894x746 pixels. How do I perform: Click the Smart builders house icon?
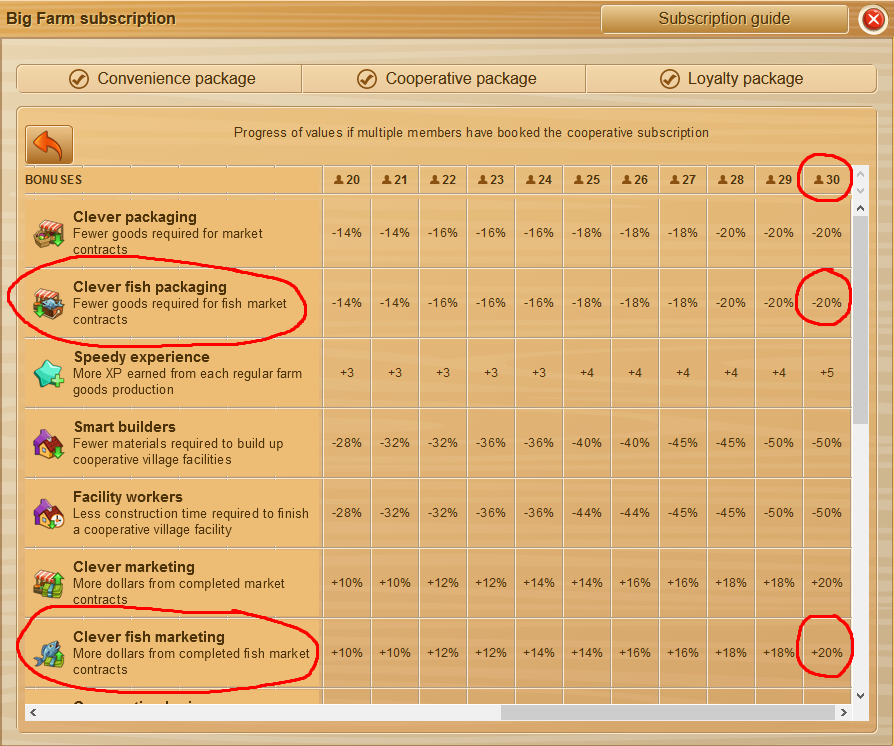[48, 444]
